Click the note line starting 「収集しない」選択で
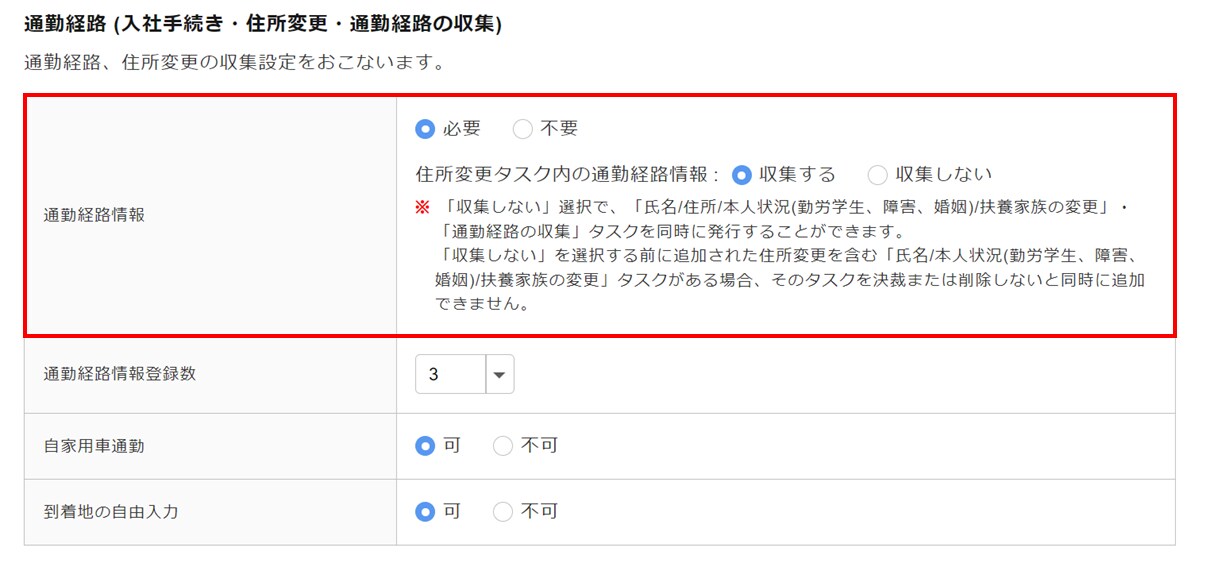The image size is (1210, 563). coord(780,206)
